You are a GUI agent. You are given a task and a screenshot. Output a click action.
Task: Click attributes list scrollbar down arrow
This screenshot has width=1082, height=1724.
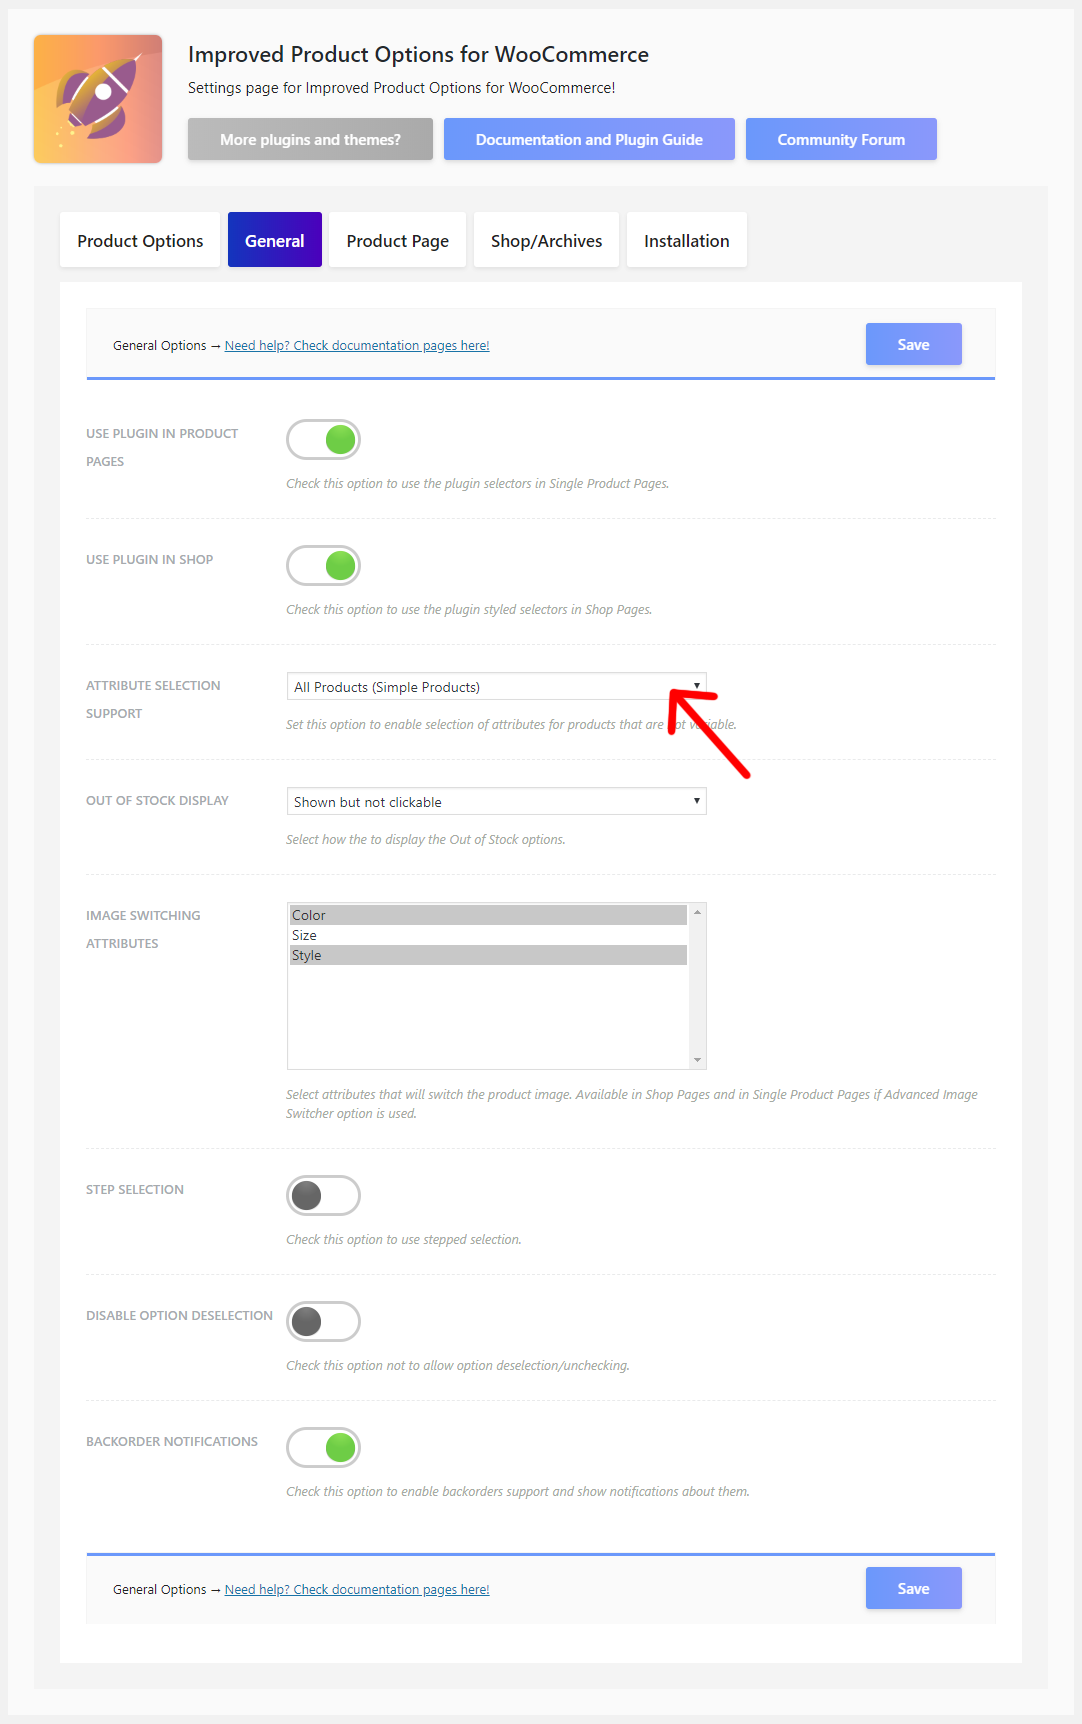(x=697, y=1060)
